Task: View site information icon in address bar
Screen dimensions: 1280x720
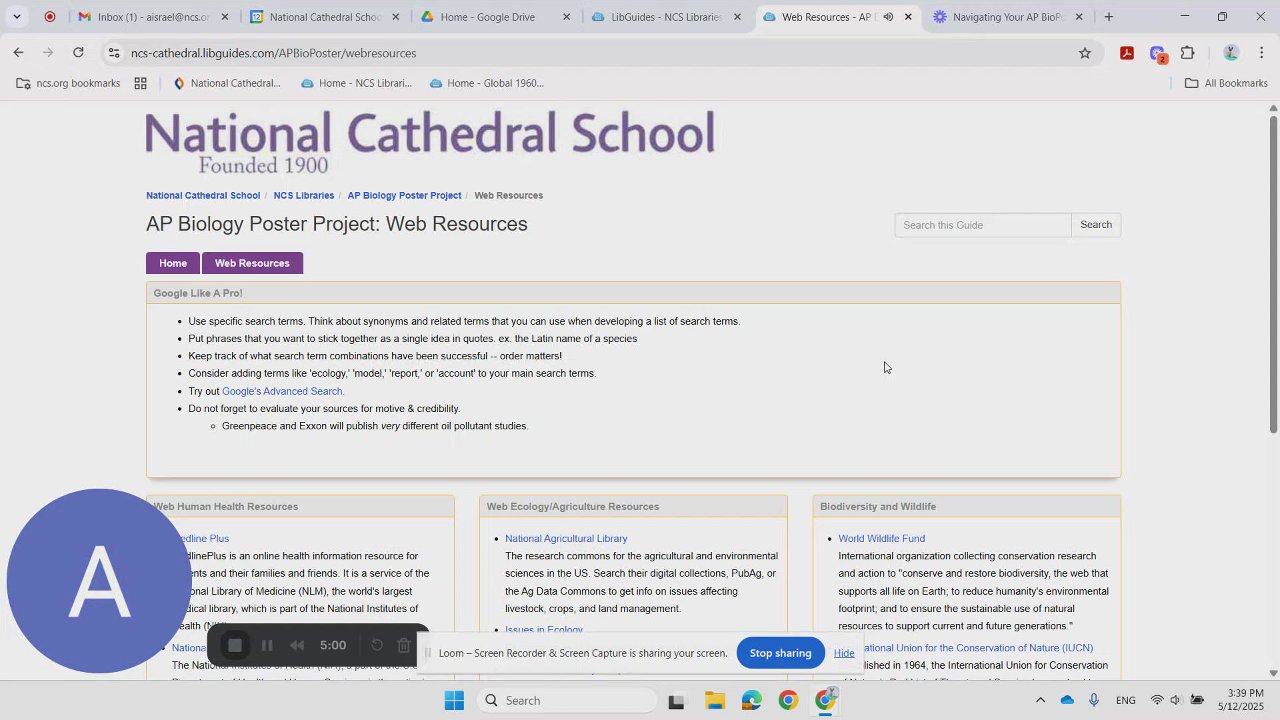Action: point(114,53)
